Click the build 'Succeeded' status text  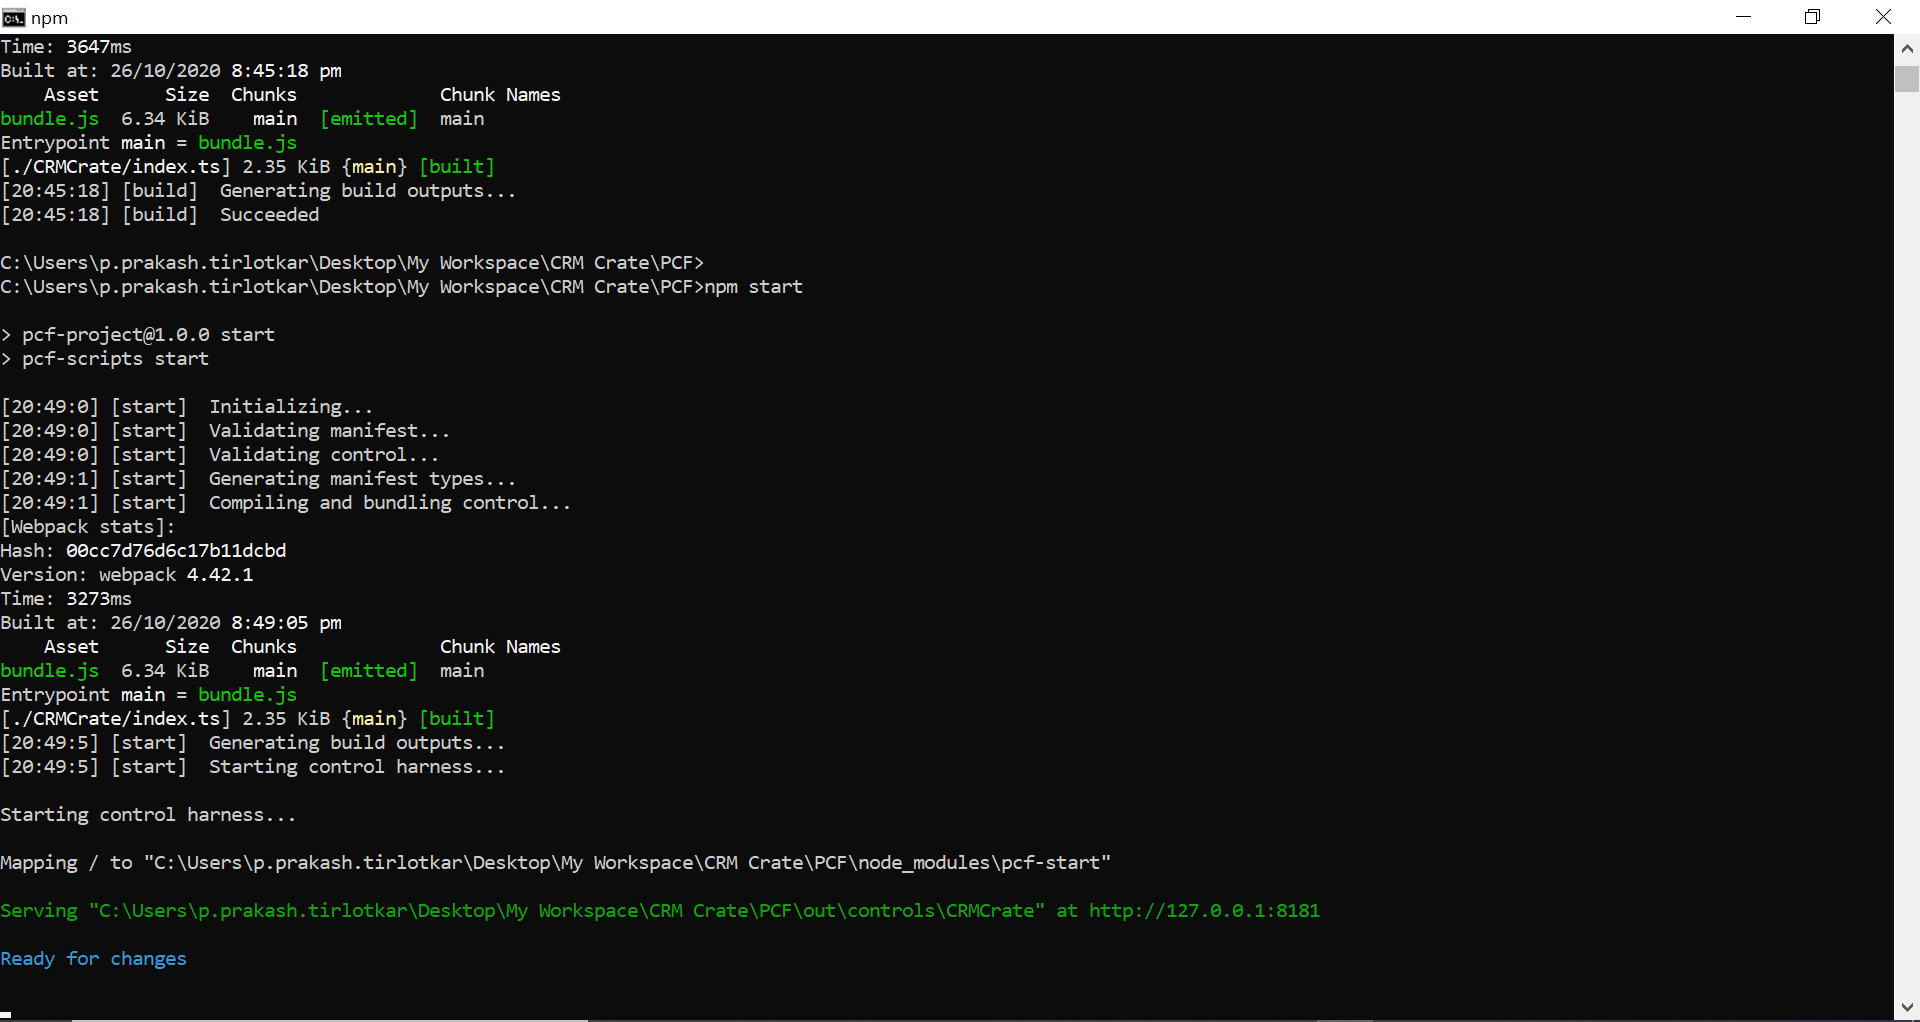pos(269,215)
